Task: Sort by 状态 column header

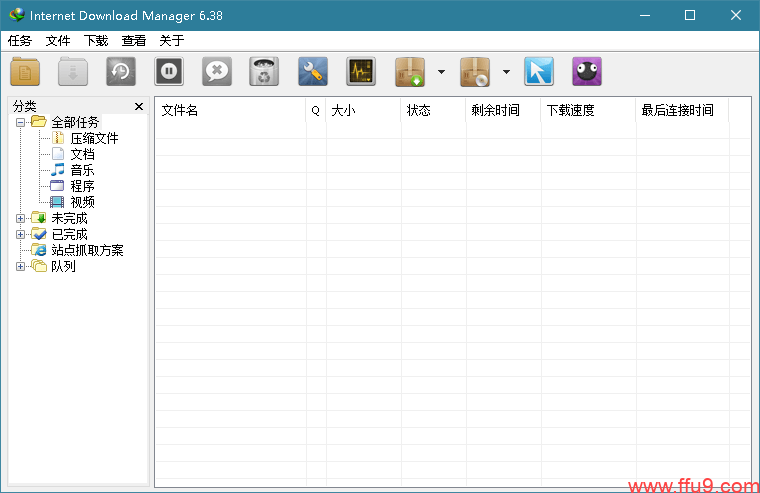Action: pos(433,111)
